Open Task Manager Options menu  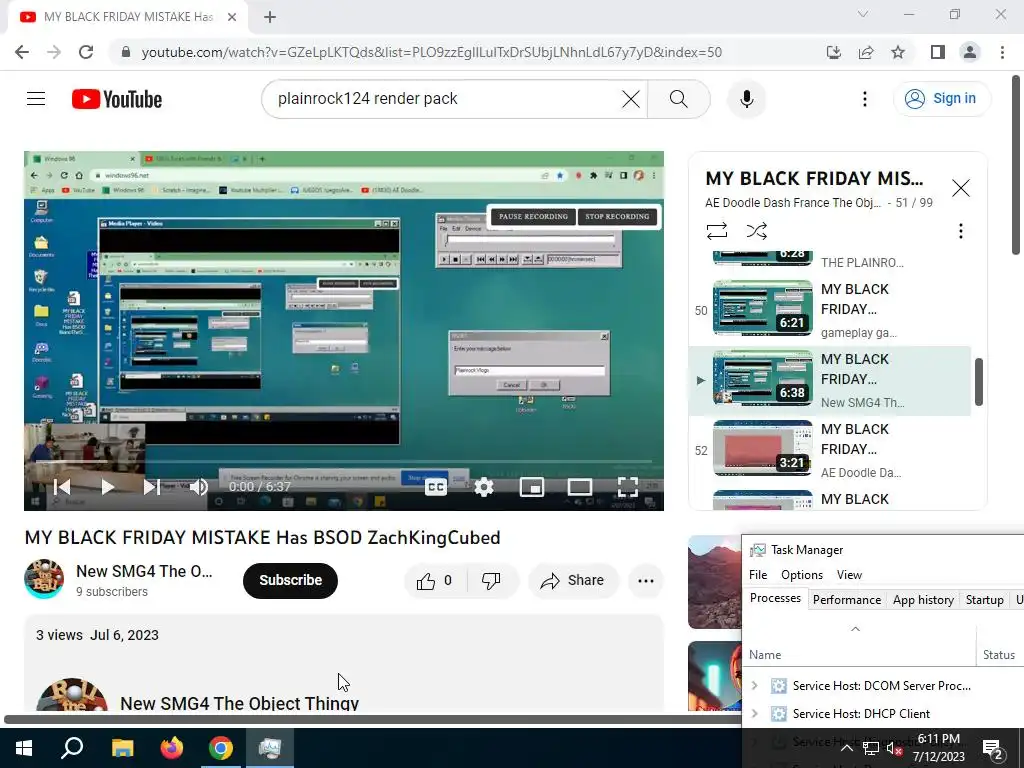tap(802, 575)
